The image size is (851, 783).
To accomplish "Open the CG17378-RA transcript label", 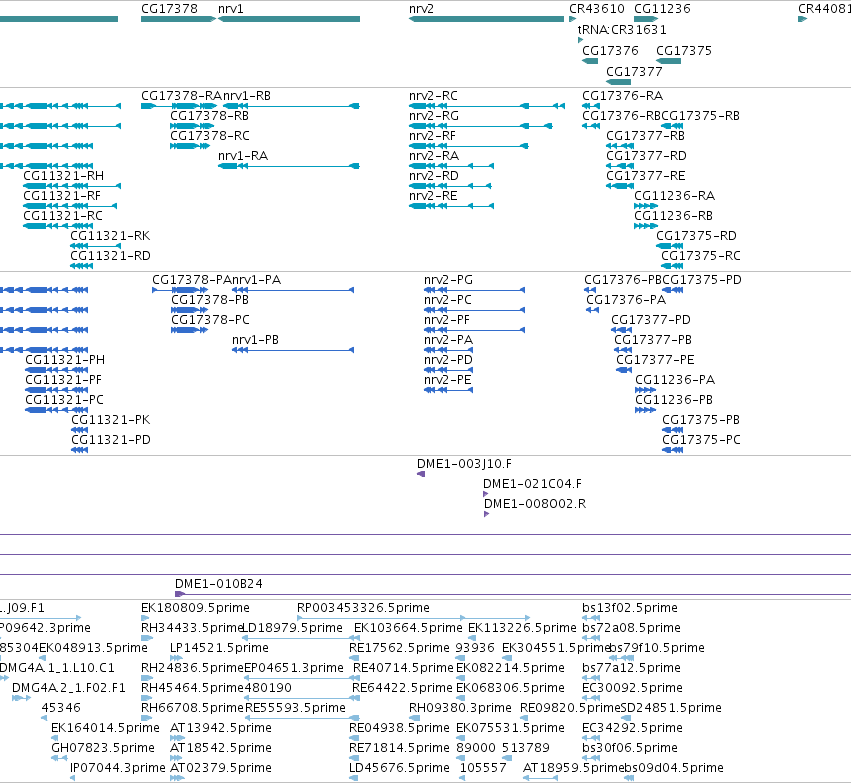I will pyautogui.click(x=181, y=96).
